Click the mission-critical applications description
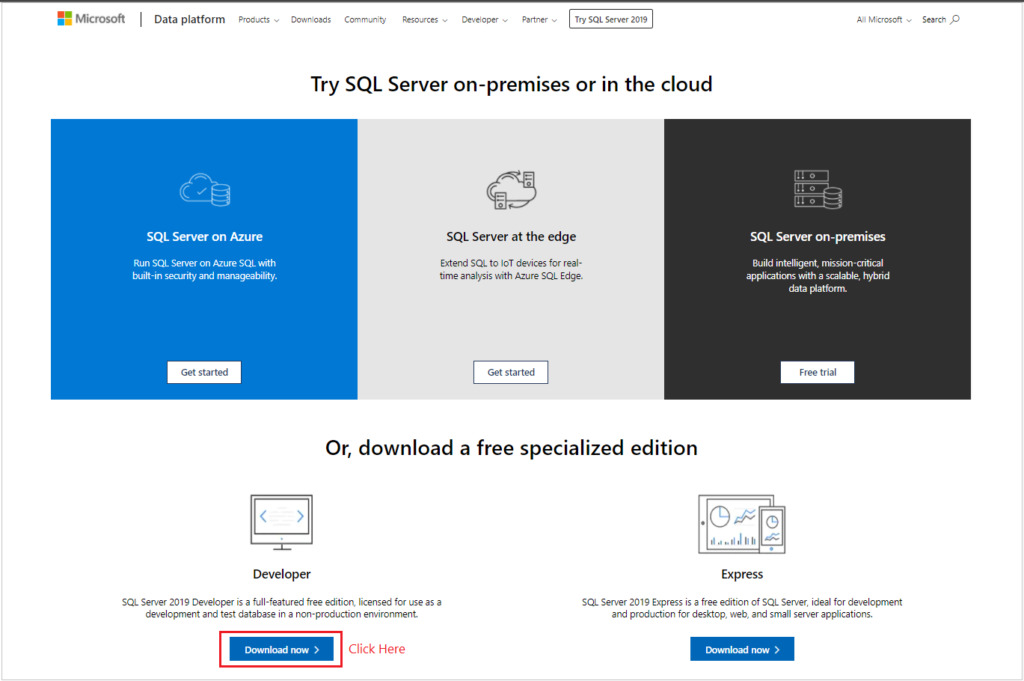Image resolution: width=1024 pixels, height=681 pixels. pyautogui.click(x=818, y=276)
